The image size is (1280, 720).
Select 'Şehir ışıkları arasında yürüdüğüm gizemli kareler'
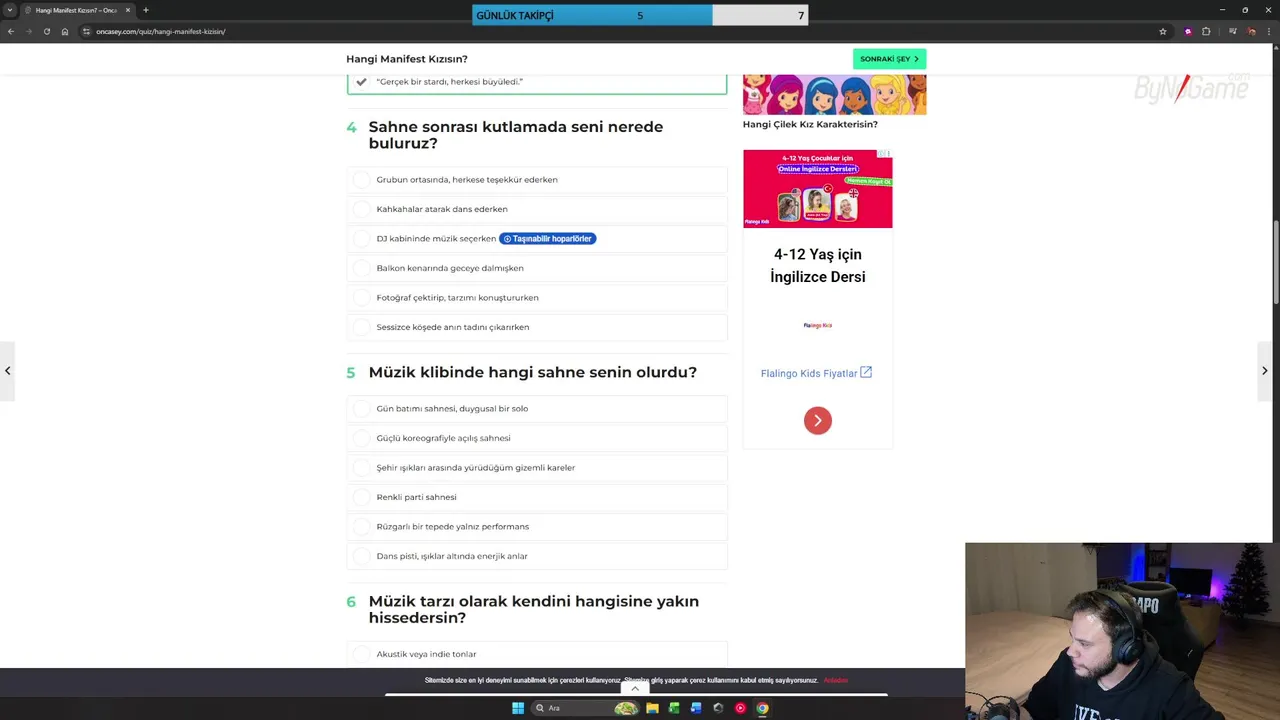click(x=537, y=468)
